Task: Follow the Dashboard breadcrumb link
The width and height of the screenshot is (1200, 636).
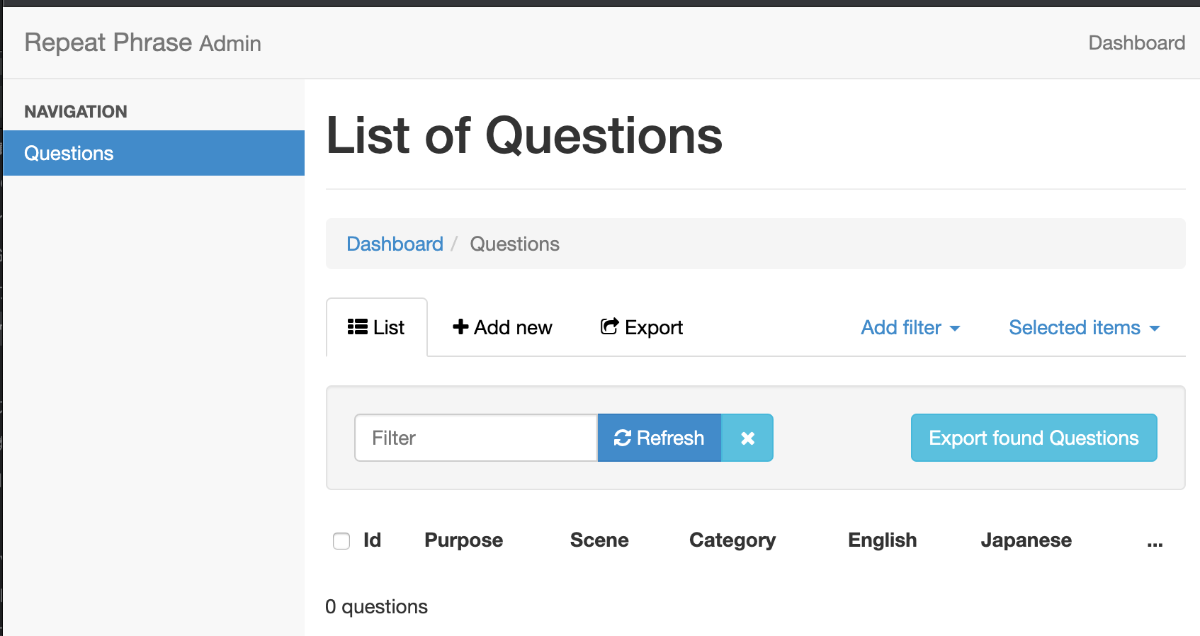Action: (x=394, y=244)
